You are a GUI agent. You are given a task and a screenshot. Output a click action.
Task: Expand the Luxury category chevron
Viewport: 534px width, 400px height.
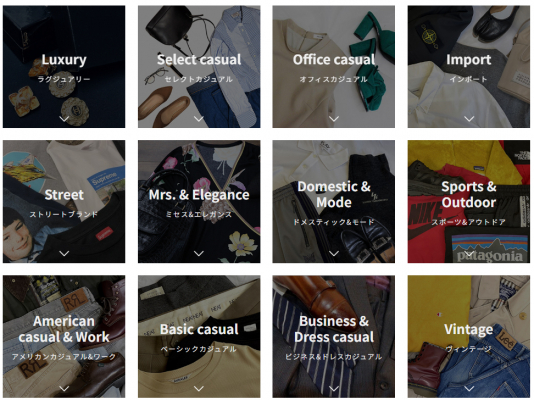[x=64, y=119]
